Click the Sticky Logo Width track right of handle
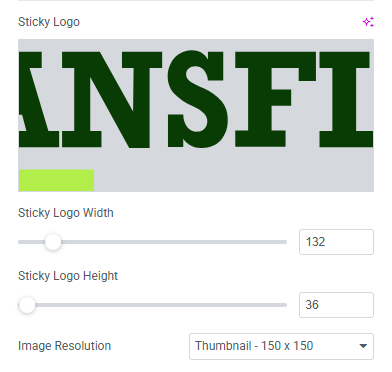 tap(174, 242)
